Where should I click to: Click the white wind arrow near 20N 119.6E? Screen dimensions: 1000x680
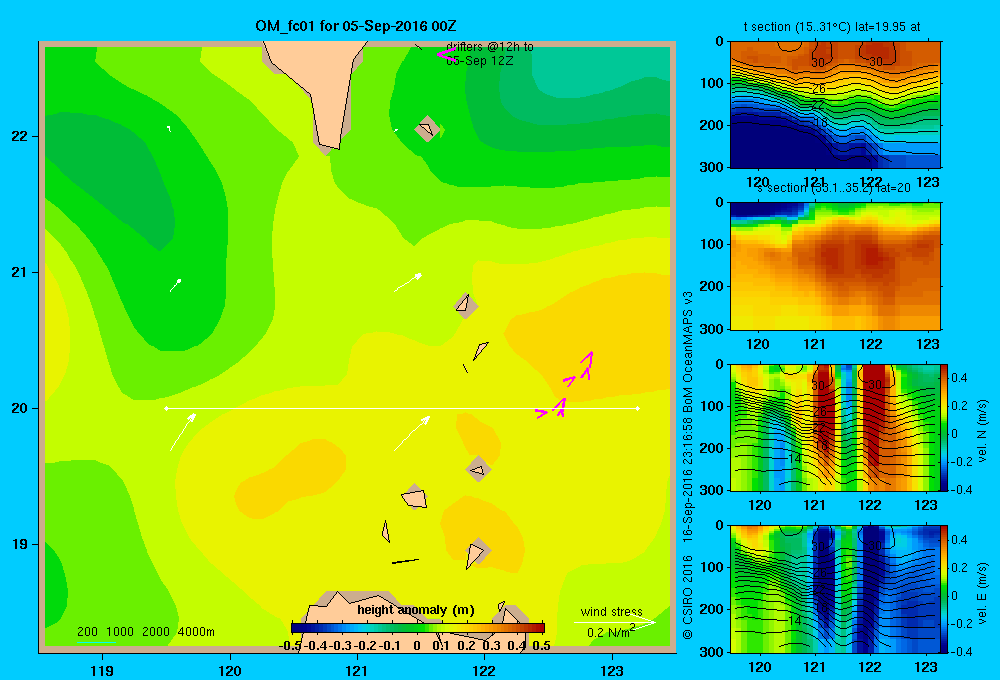tap(182, 432)
